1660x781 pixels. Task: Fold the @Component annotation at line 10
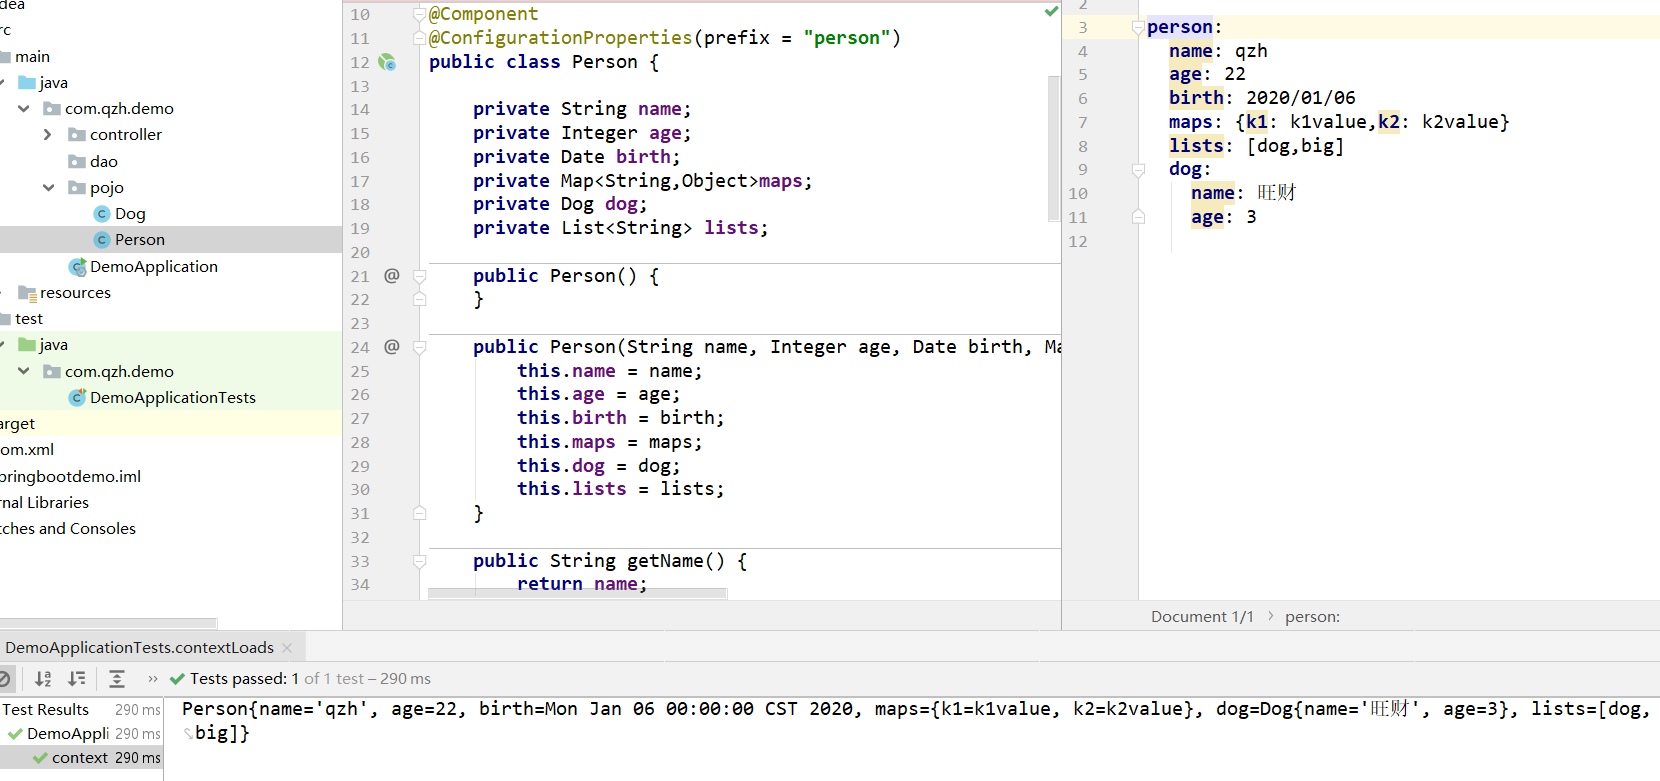tap(420, 14)
